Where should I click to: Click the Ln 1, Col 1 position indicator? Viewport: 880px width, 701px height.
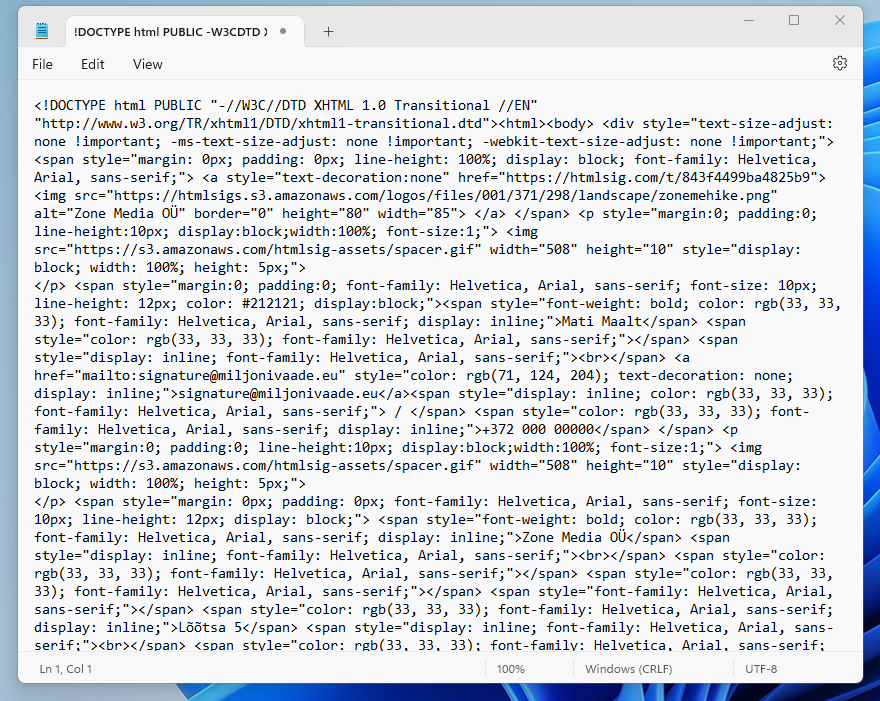tap(66, 668)
